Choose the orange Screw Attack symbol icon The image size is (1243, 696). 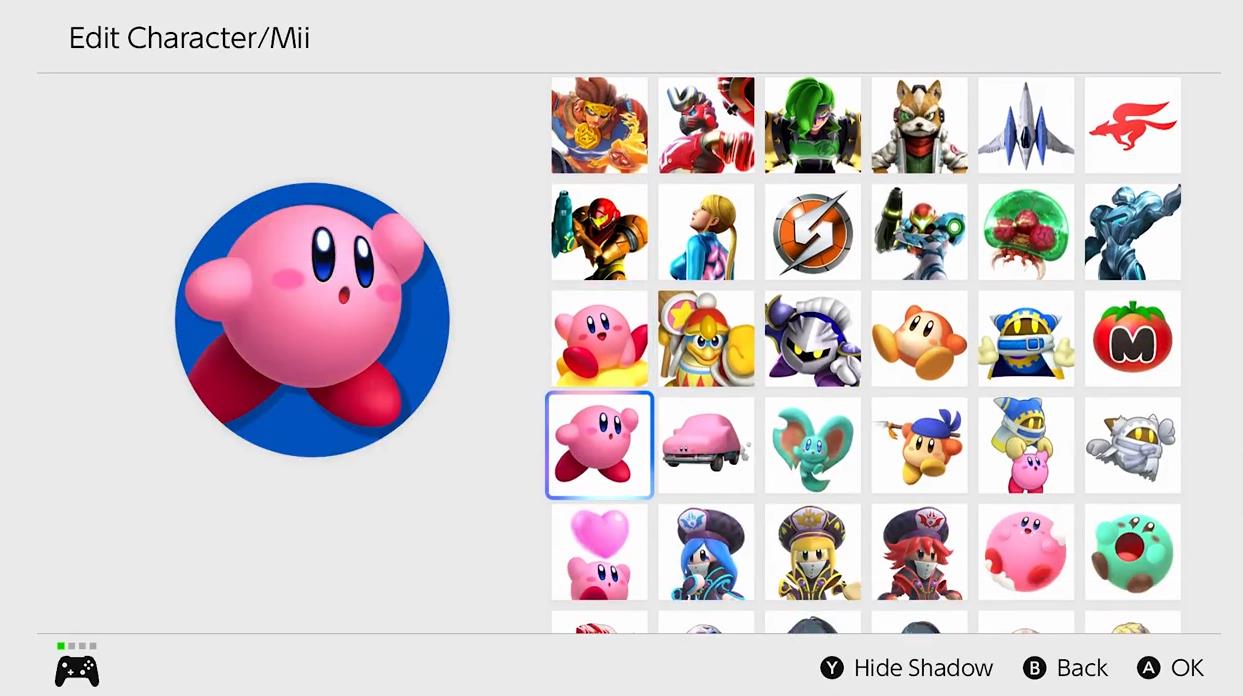point(813,232)
